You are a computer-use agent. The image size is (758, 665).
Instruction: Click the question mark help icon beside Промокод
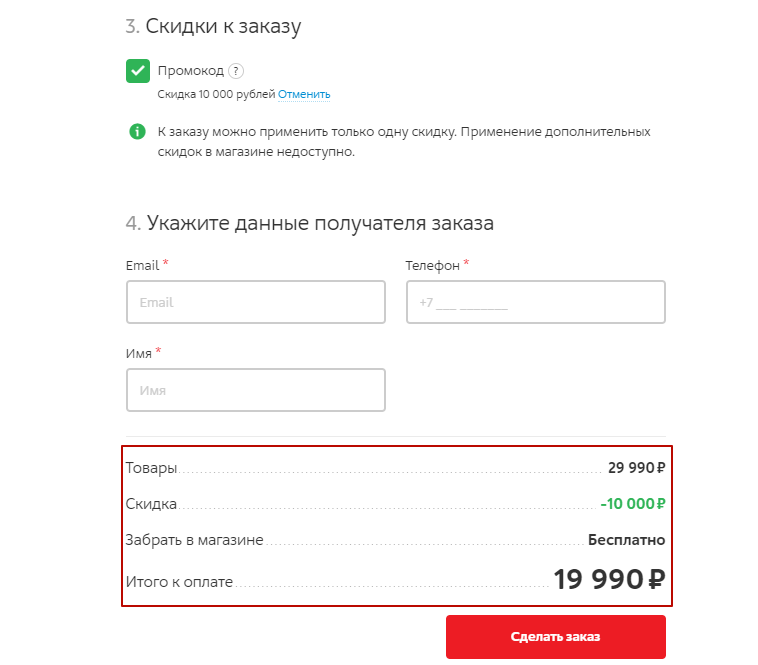pos(236,71)
